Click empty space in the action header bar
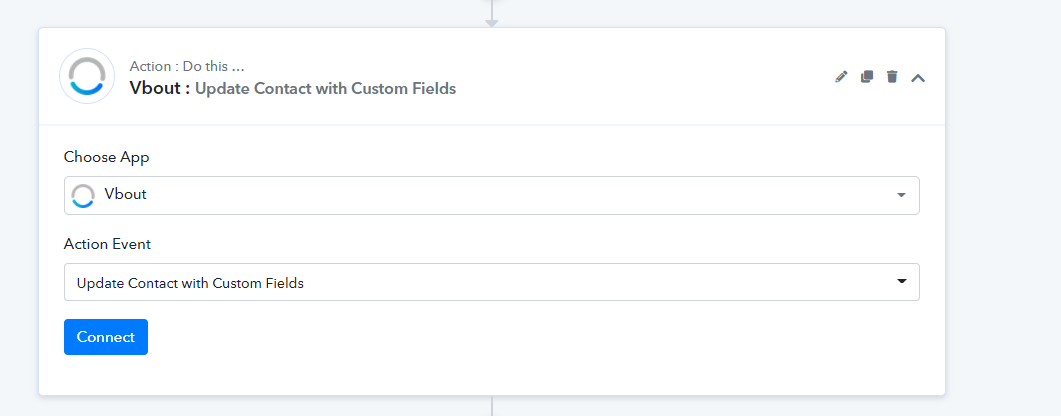The height and width of the screenshot is (416, 1061). (x=643, y=76)
